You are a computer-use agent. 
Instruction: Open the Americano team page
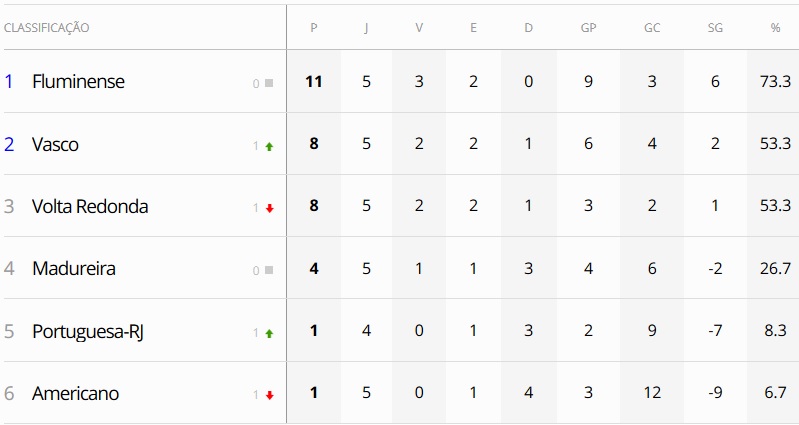(75, 393)
